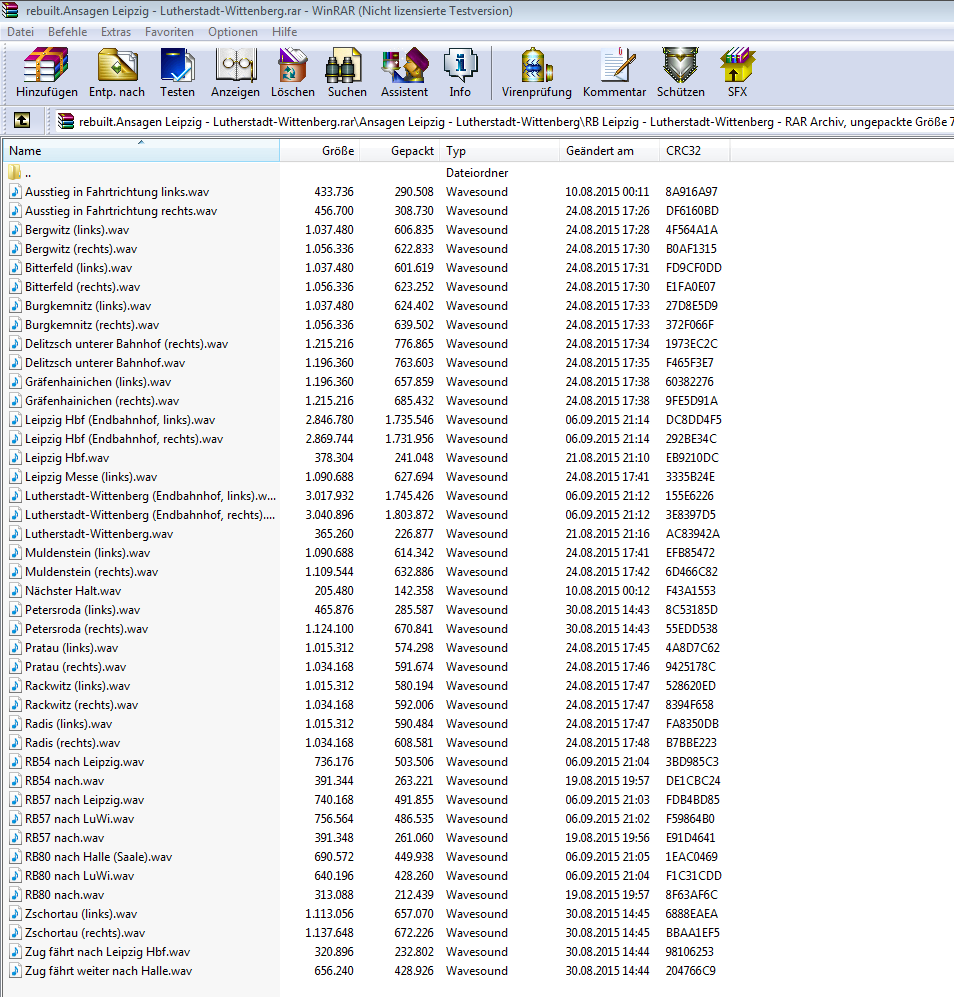Select Lutherstadt-Wittenberg.wav file
This screenshot has height=997, width=954.
pyautogui.click(x=99, y=533)
